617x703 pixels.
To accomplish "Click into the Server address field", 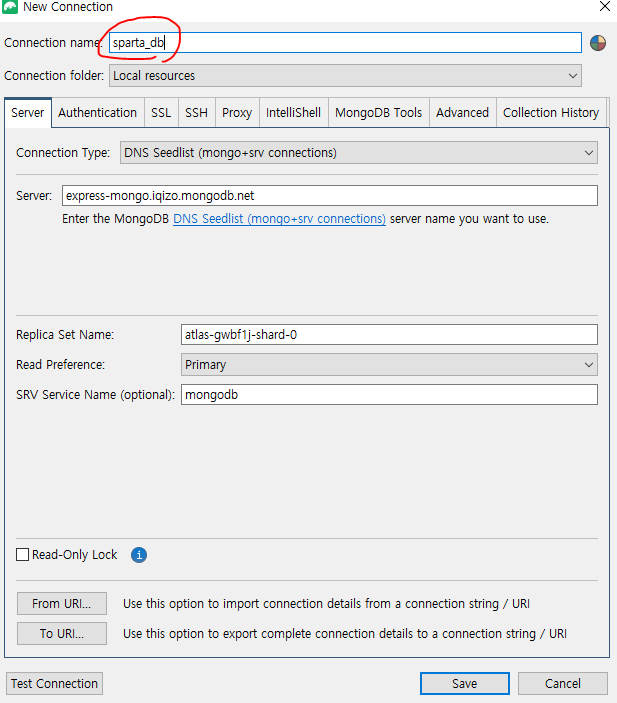I will click(330, 196).
